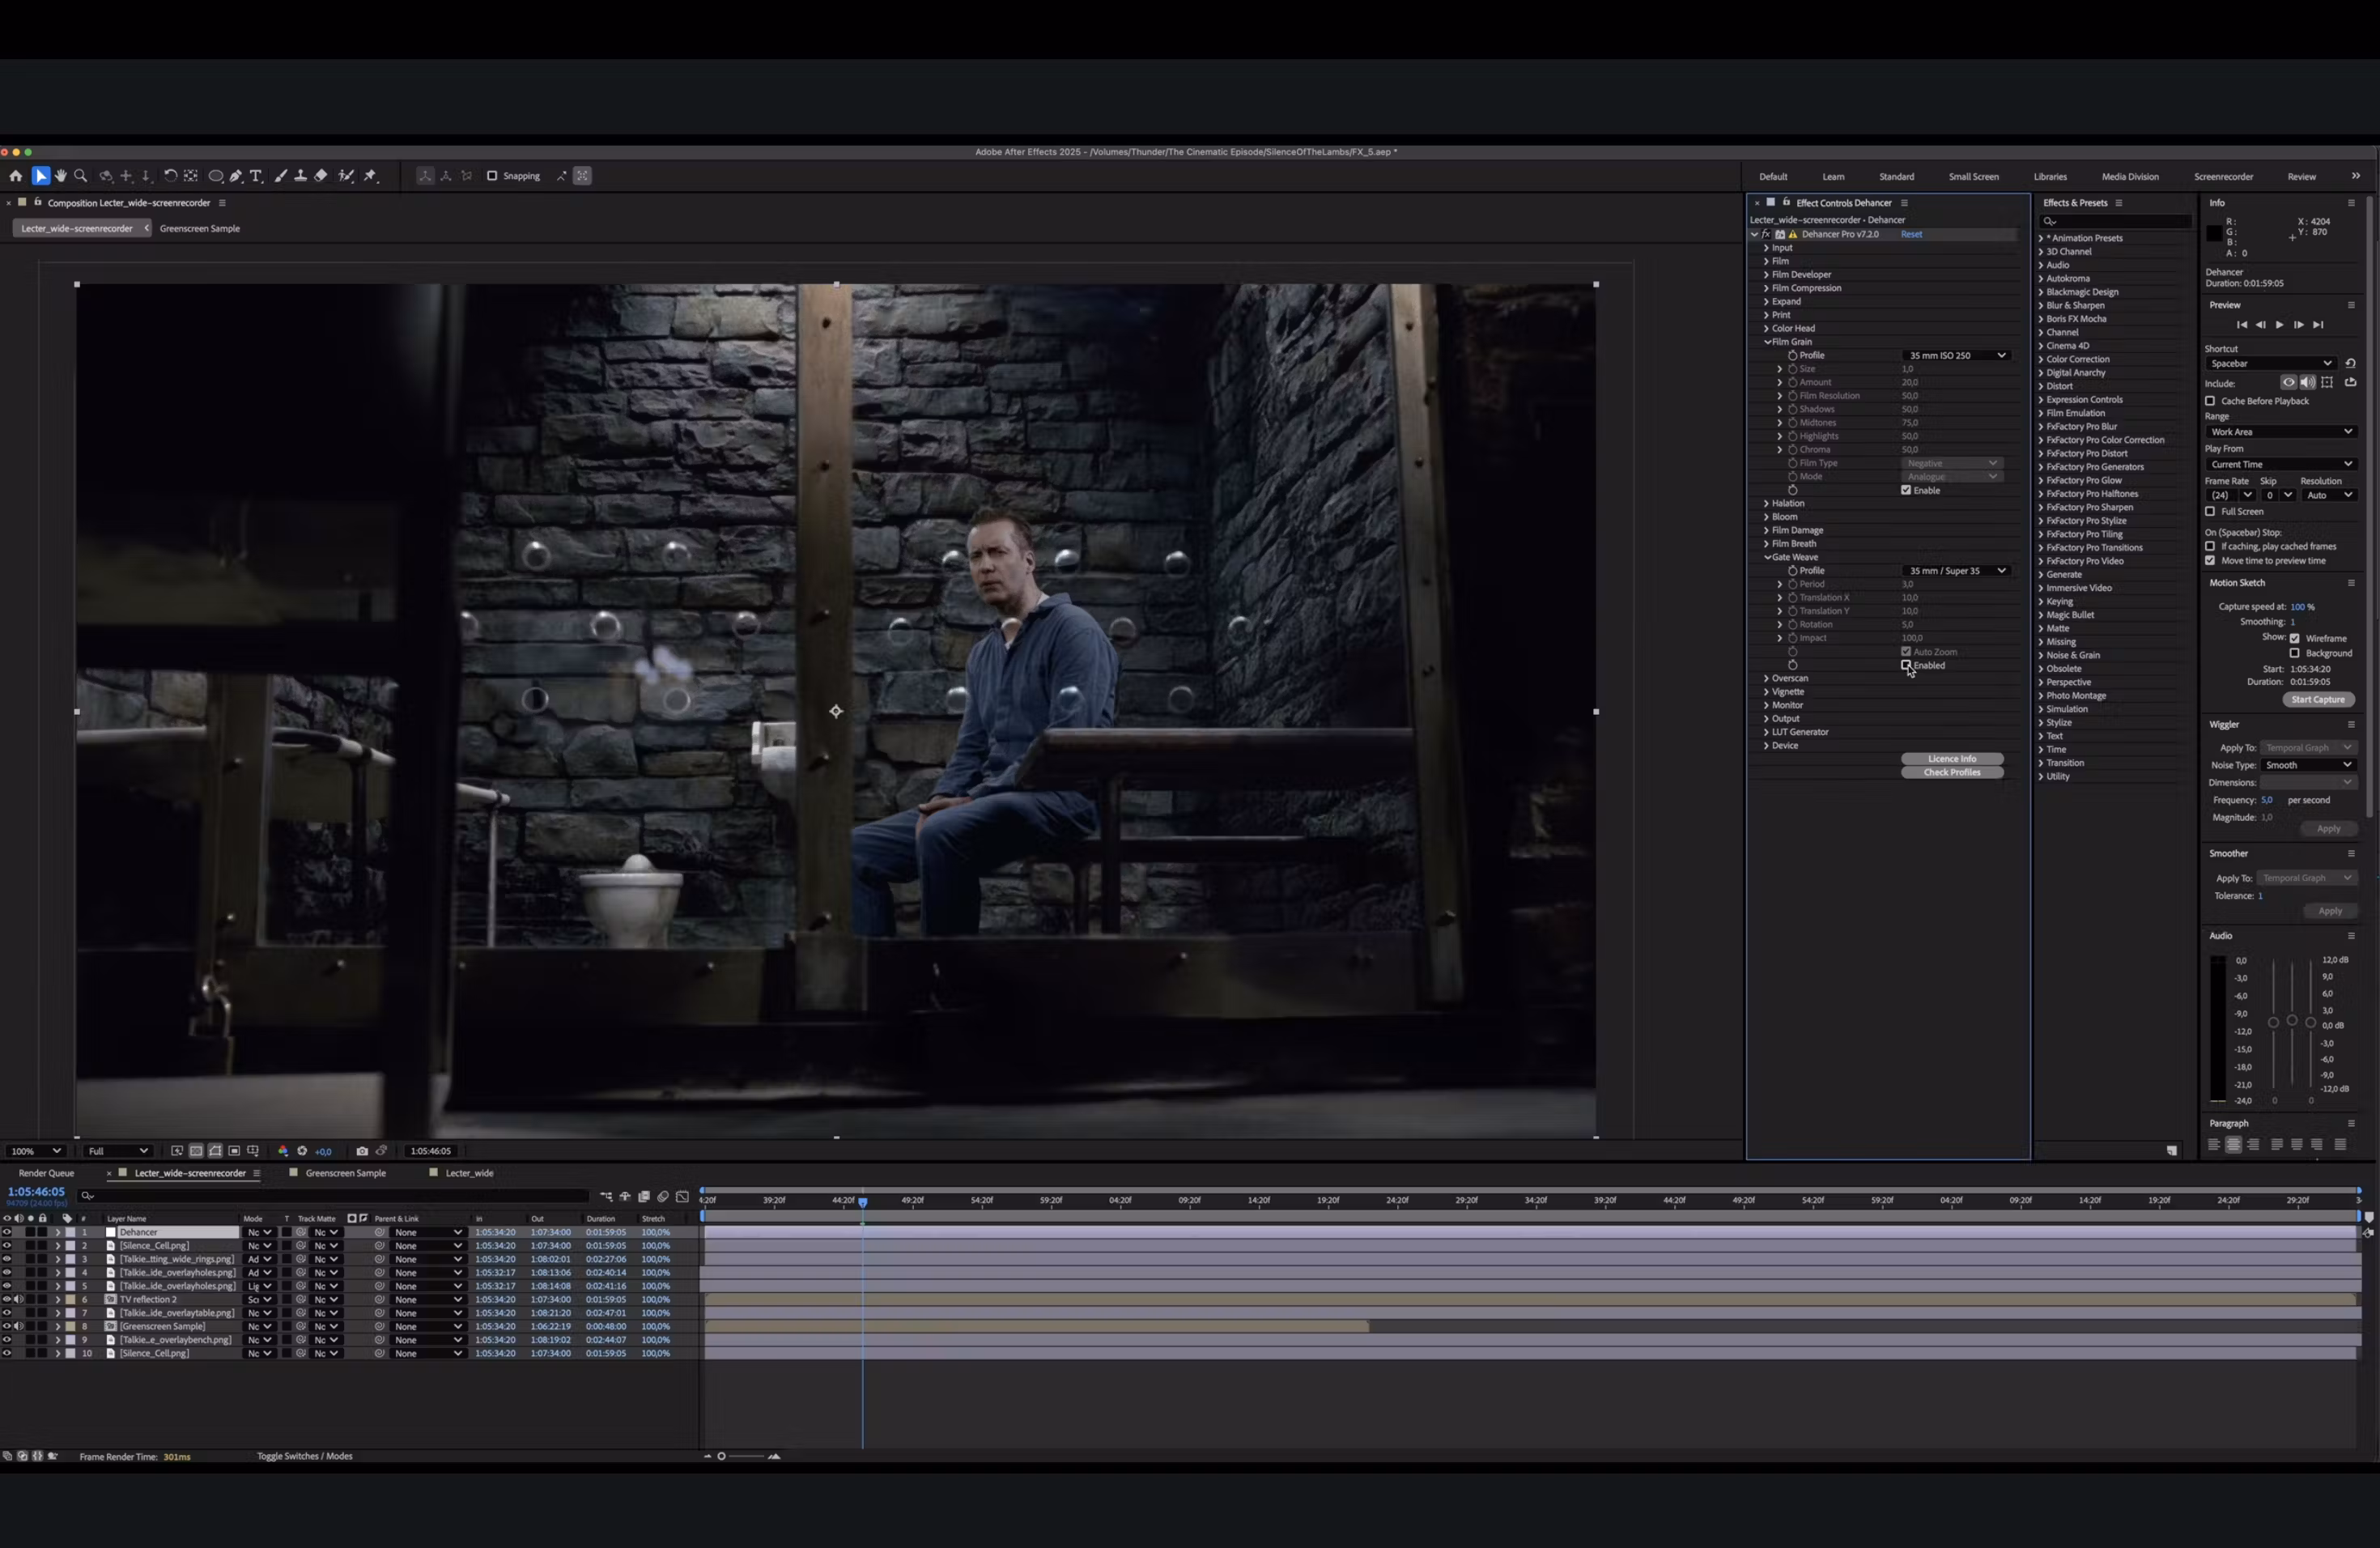Select the Roto Brush tool
The image size is (2380, 1548).
click(346, 176)
